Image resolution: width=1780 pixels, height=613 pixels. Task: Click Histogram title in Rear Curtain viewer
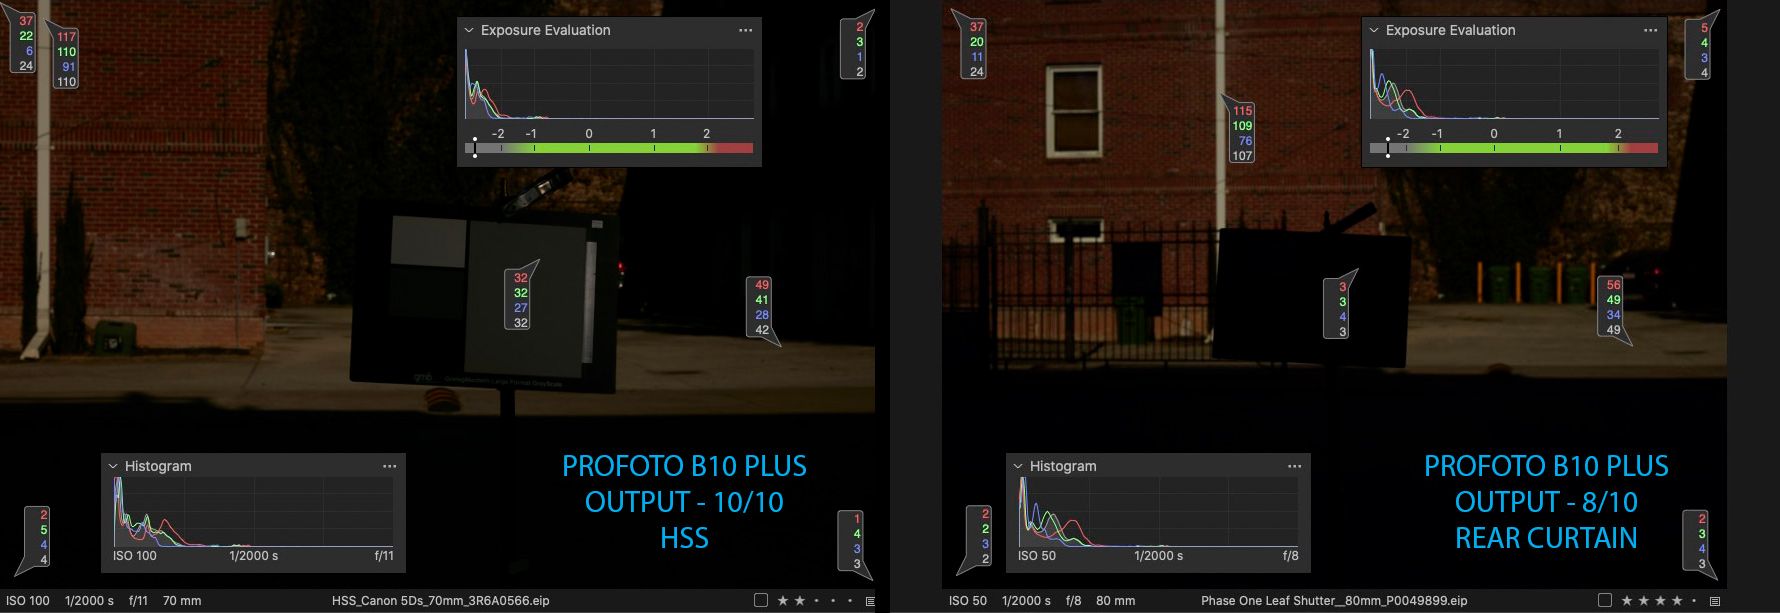tap(1063, 467)
